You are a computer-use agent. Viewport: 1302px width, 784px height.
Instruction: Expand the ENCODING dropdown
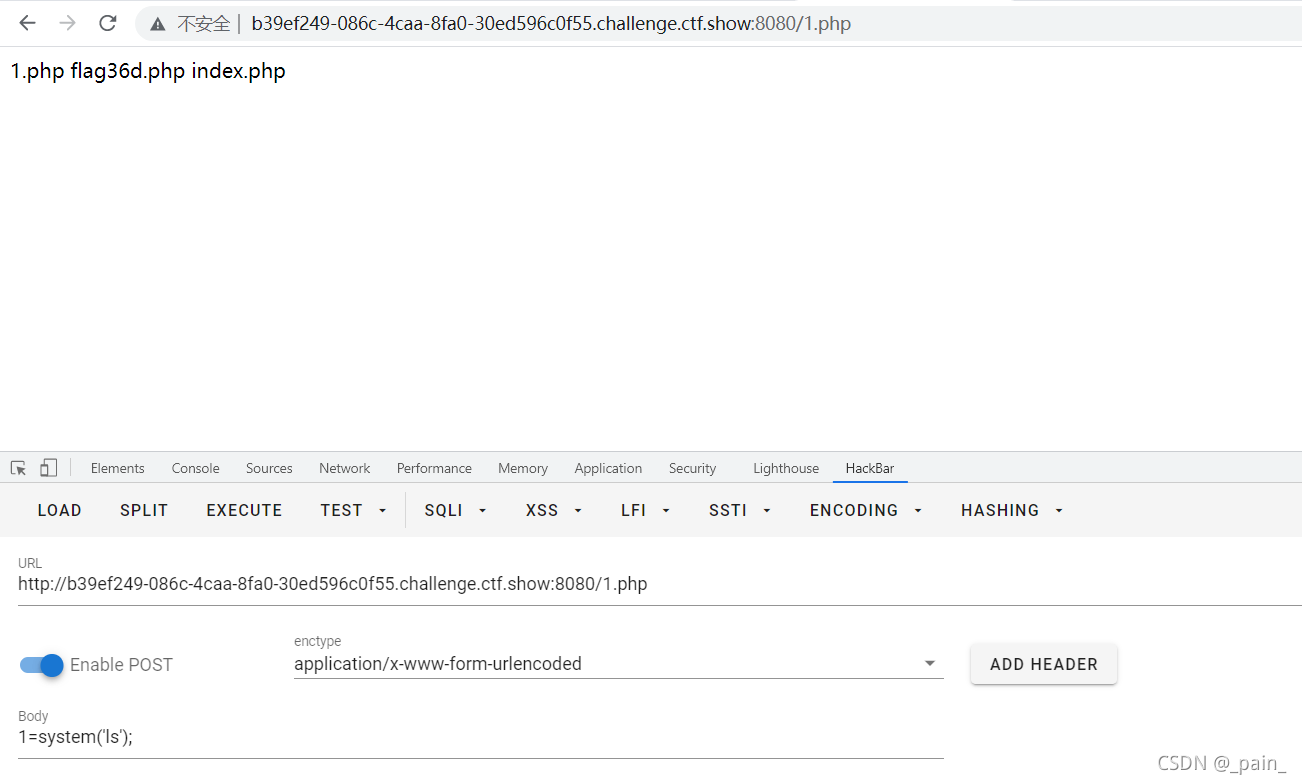point(866,510)
